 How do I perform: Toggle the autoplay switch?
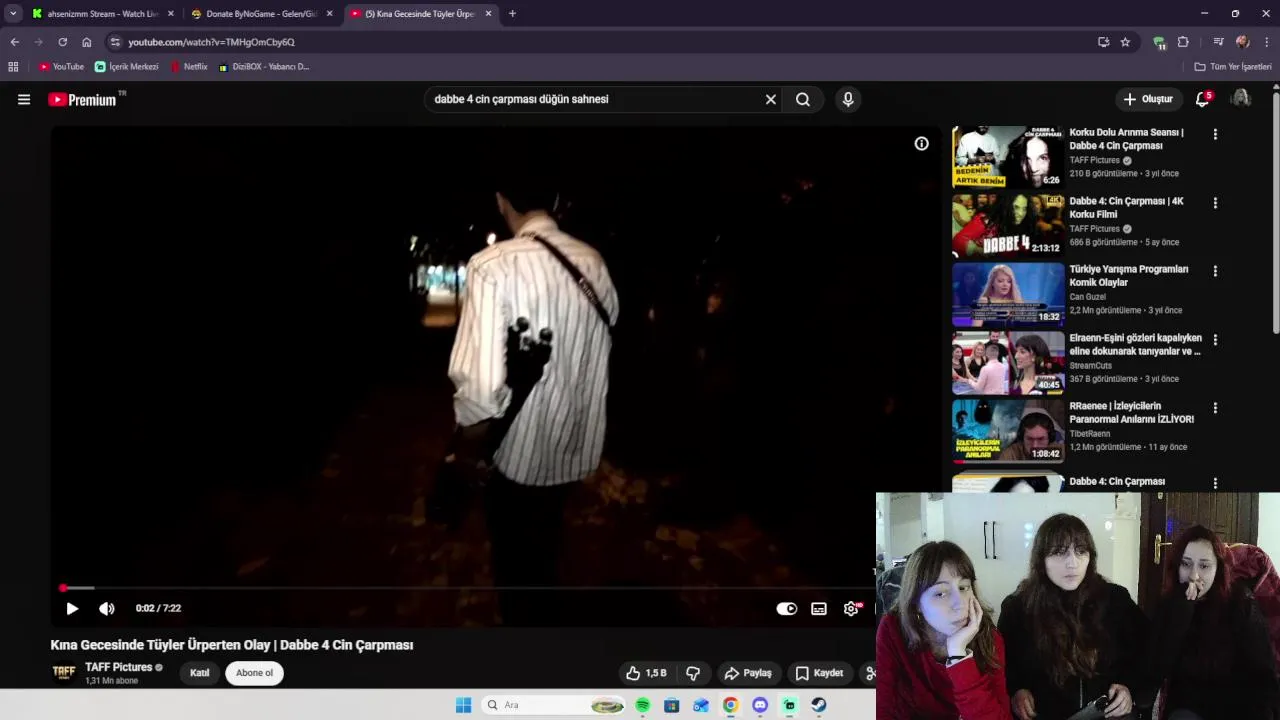pos(787,608)
